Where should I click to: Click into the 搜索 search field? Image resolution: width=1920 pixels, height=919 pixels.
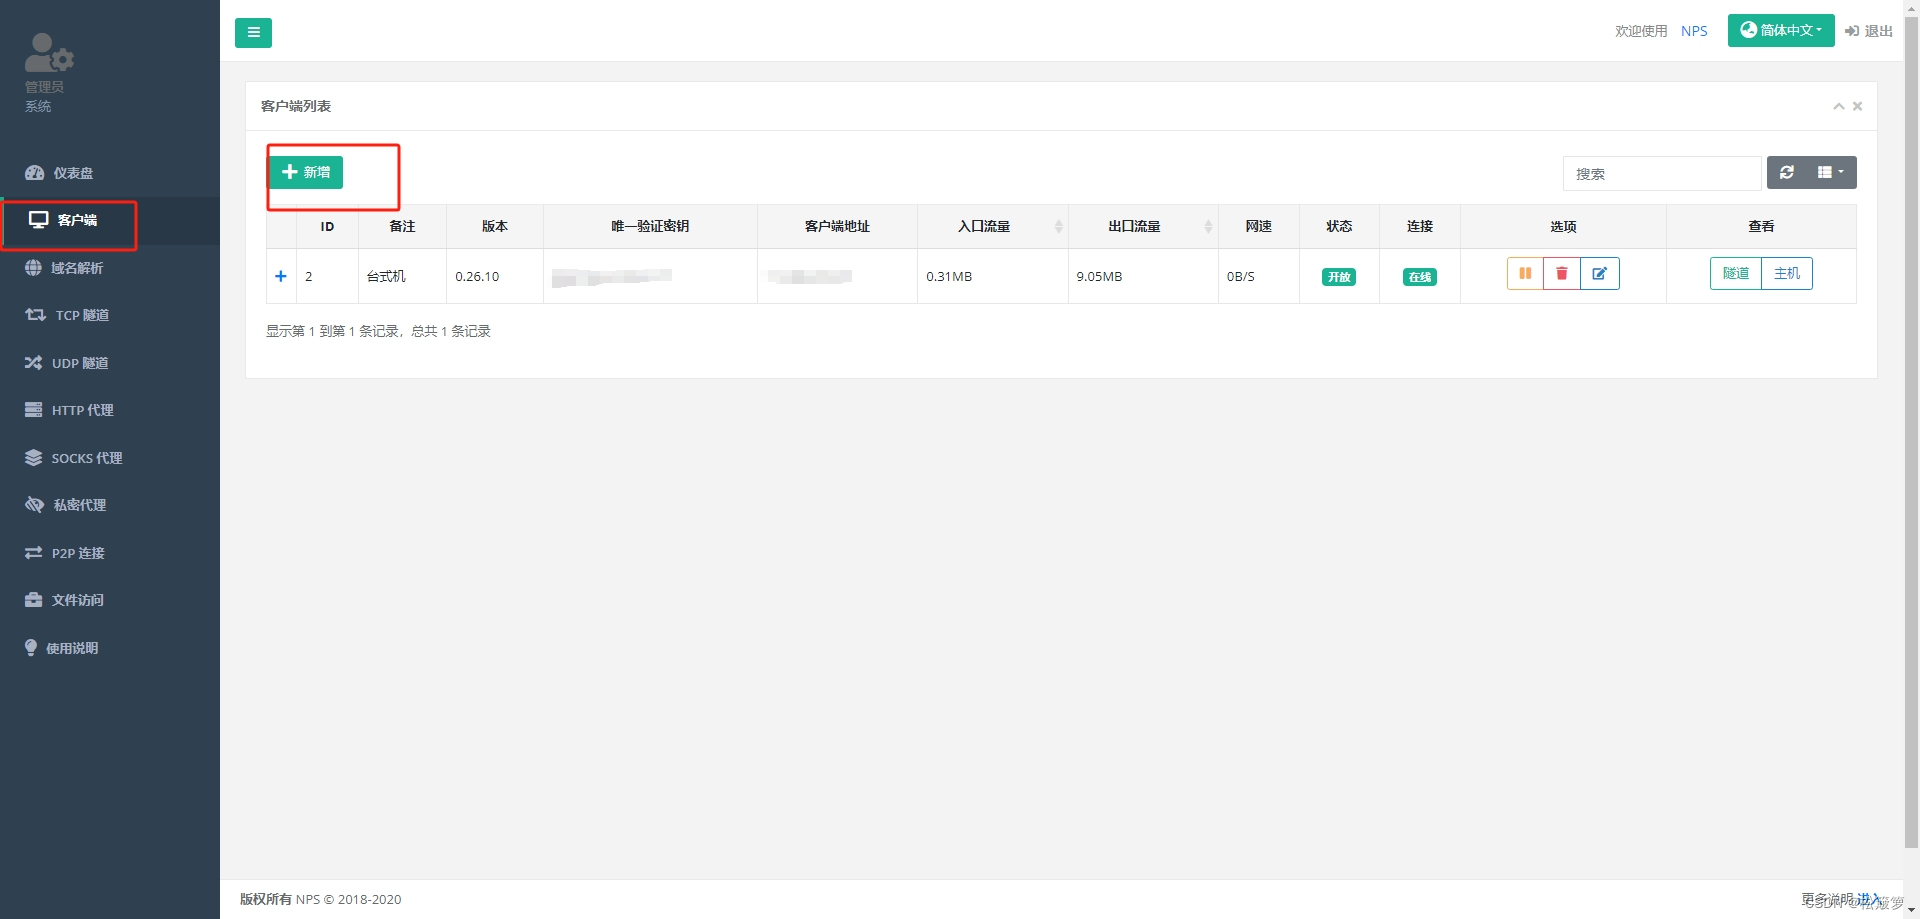(1661, 173)
